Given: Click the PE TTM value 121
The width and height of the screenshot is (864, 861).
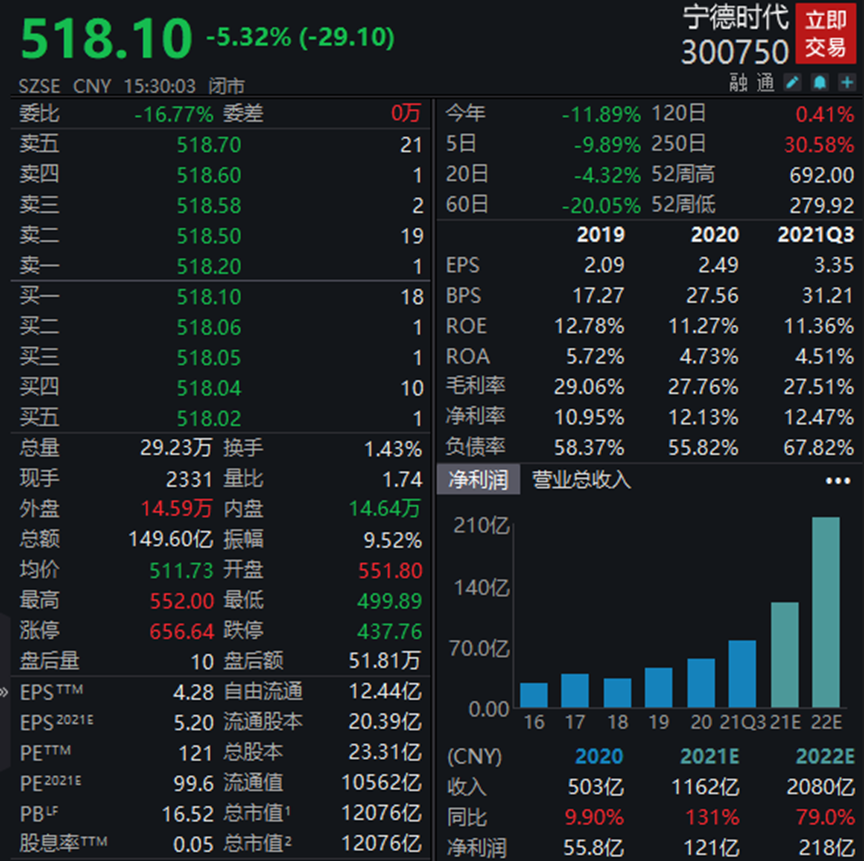Looking at the screenshot, I should click(196, 753).
